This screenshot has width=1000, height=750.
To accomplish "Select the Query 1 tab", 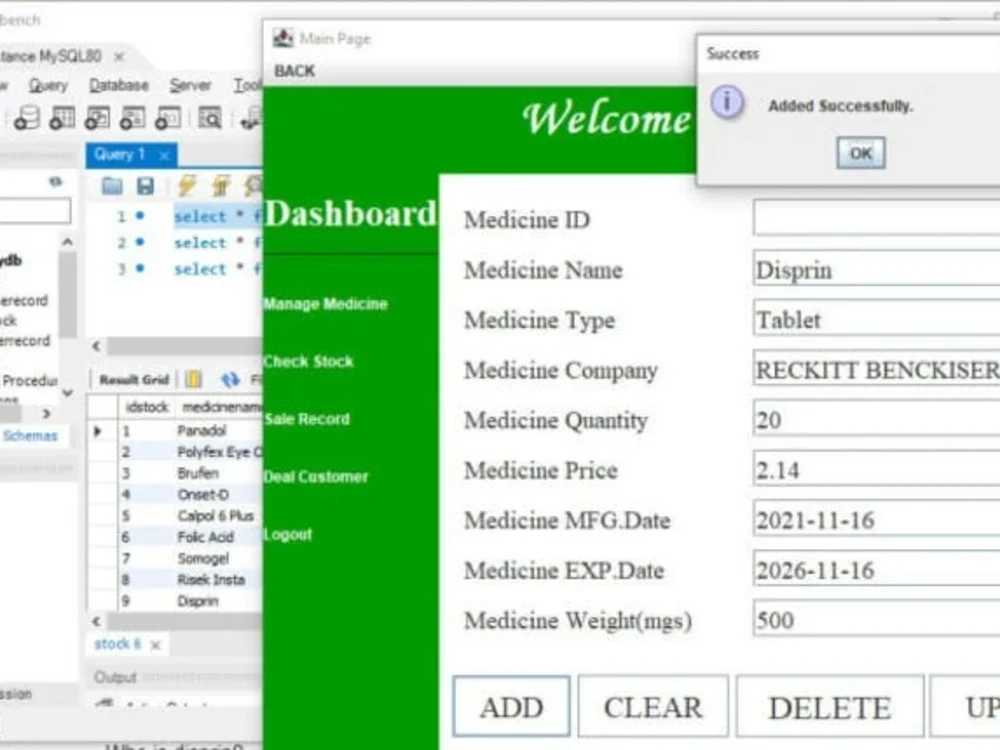I will (120, 154).
